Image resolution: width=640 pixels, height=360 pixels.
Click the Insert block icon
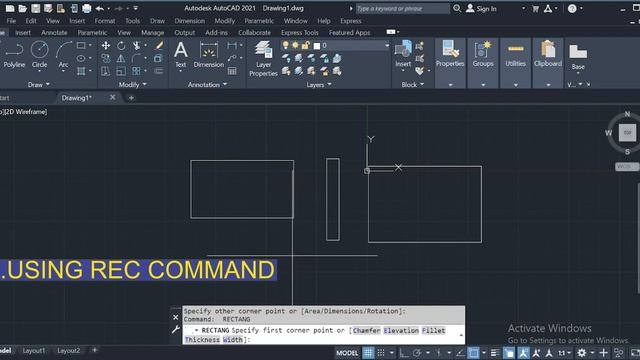click(x=403, y=54)
